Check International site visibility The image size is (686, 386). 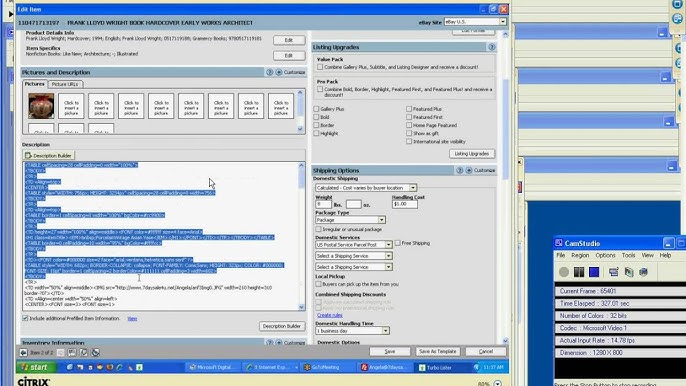(409, 141)
